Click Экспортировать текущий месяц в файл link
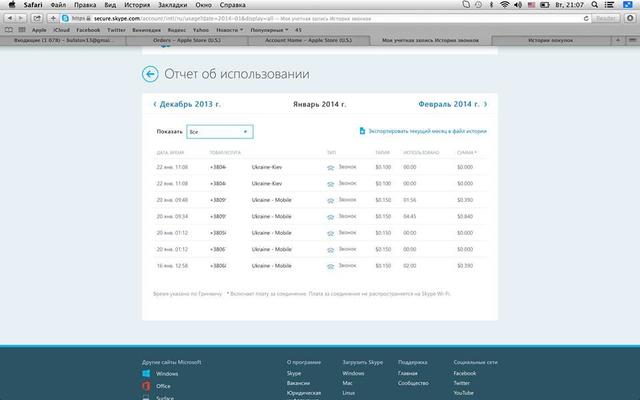 coord(427,131)
